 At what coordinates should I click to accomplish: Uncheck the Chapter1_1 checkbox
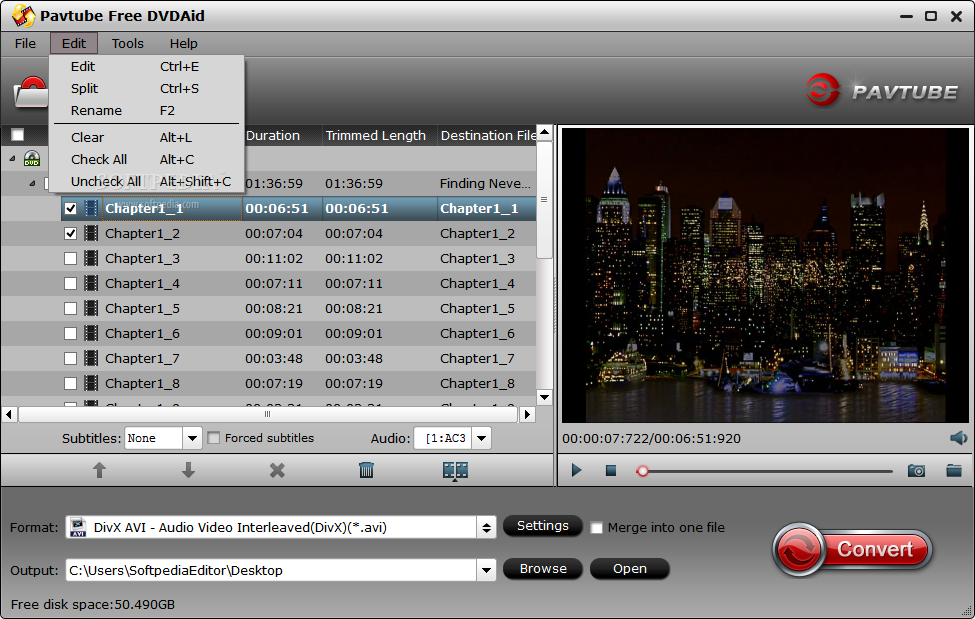coord(71,208)
